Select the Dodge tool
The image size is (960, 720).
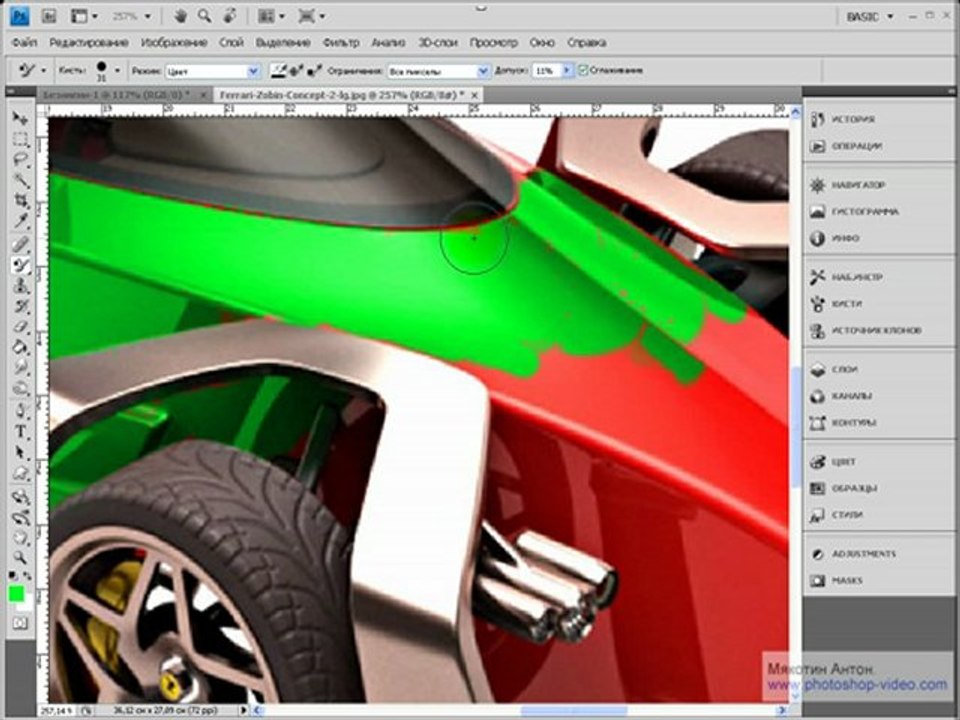pyautogui.click(x=21, y=388)
